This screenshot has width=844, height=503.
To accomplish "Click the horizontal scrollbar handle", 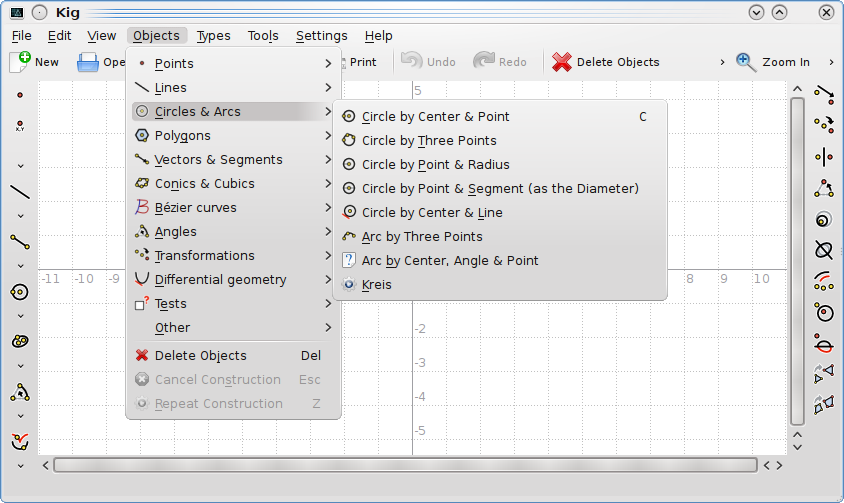I will pos(405,465).
